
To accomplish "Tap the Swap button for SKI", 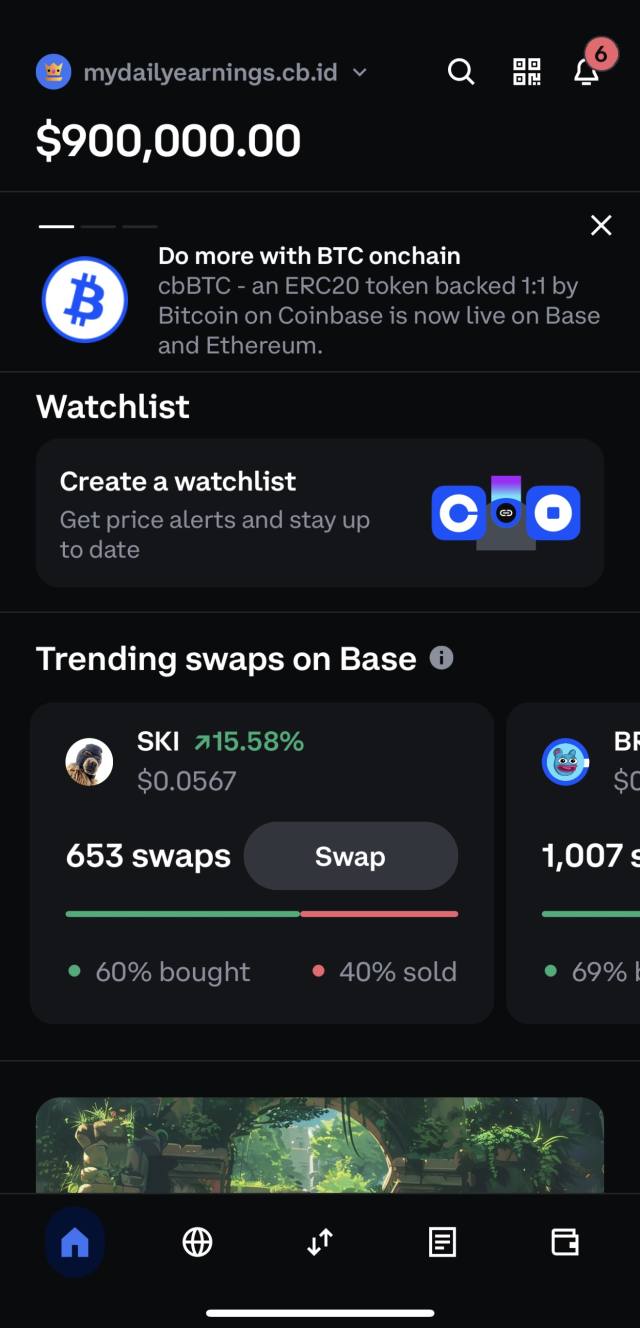I will tap(351, 856).
